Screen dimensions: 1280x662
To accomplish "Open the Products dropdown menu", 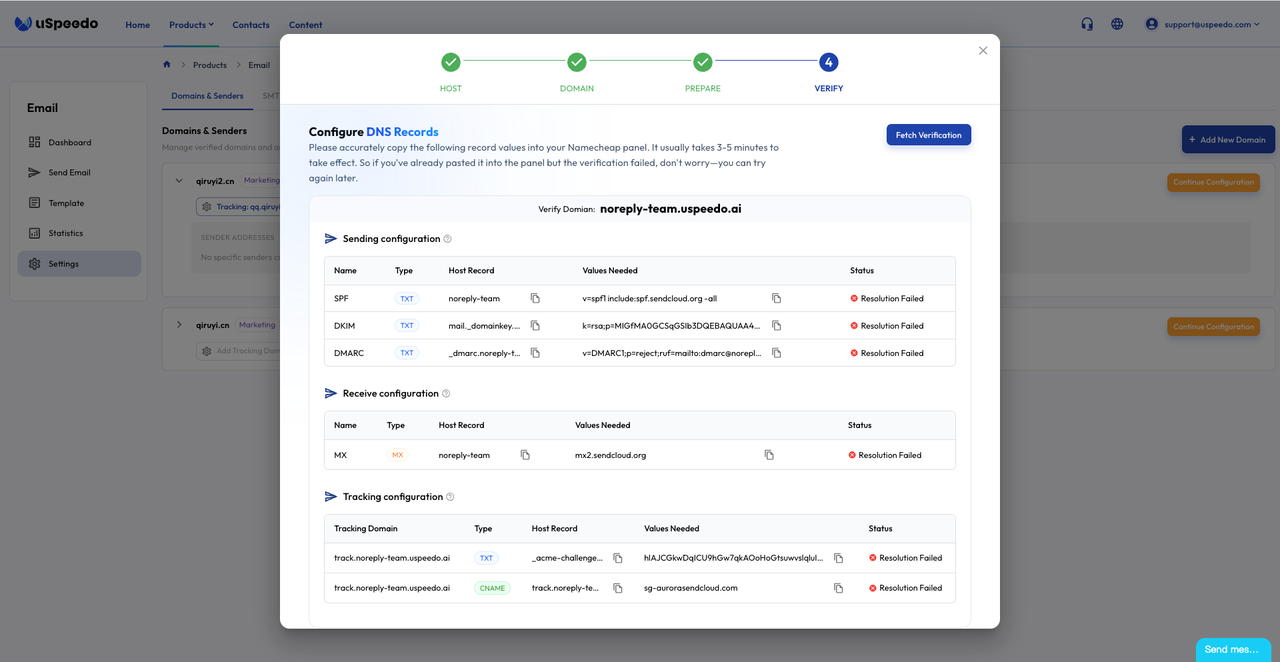I will [191, 25].
